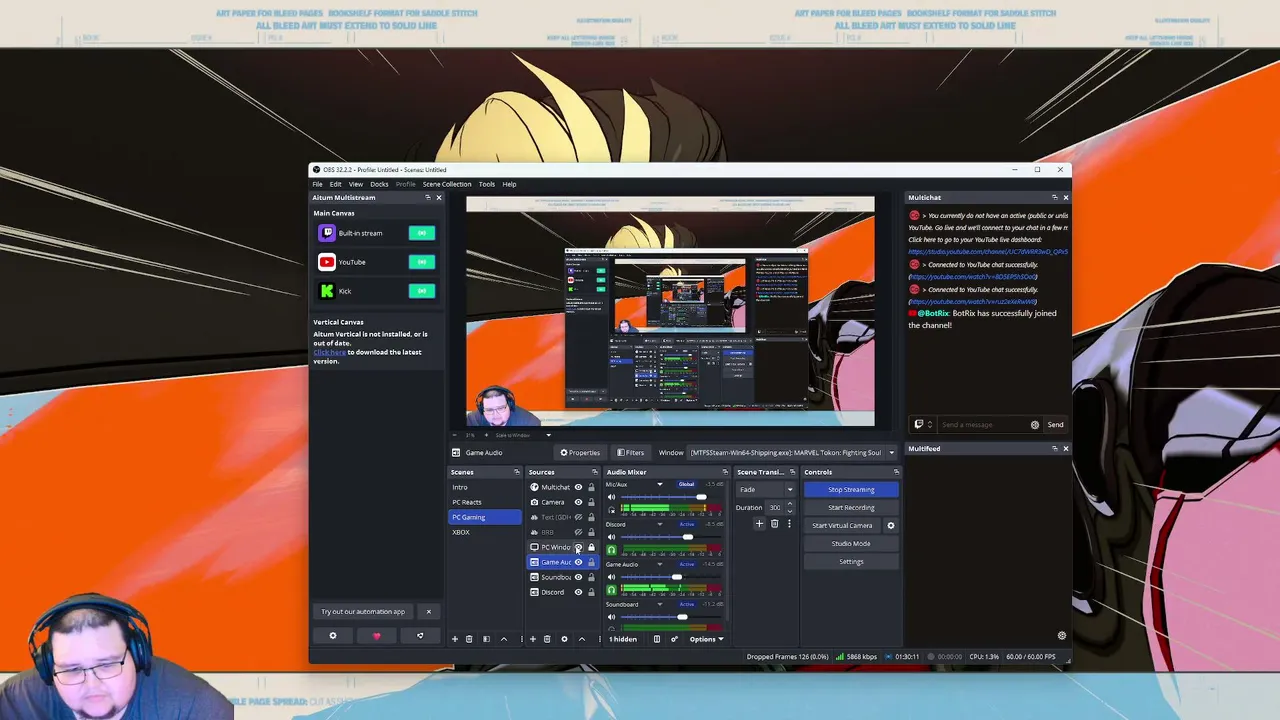Show the hidden Text (GDI+) source
Viewport: 1280px width, 720px height.
pyautogui.click(x=578, y=517)
